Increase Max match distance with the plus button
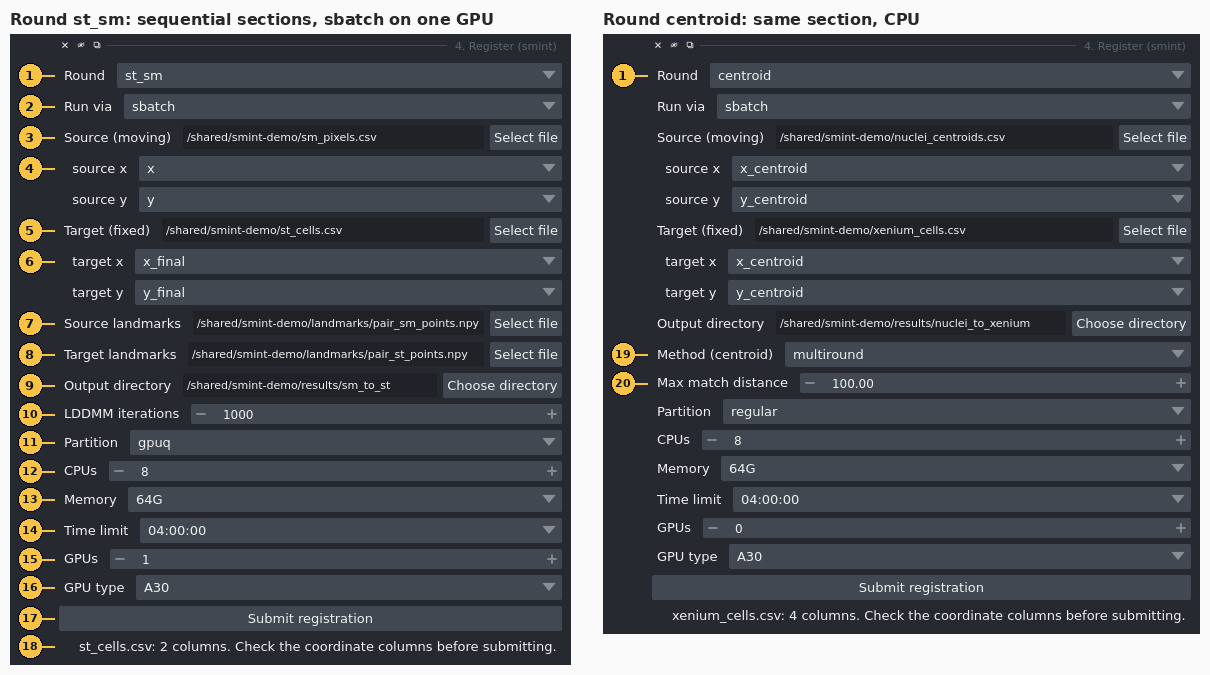The width and height of the screenshot is (1210, 675). (1180, 383)
